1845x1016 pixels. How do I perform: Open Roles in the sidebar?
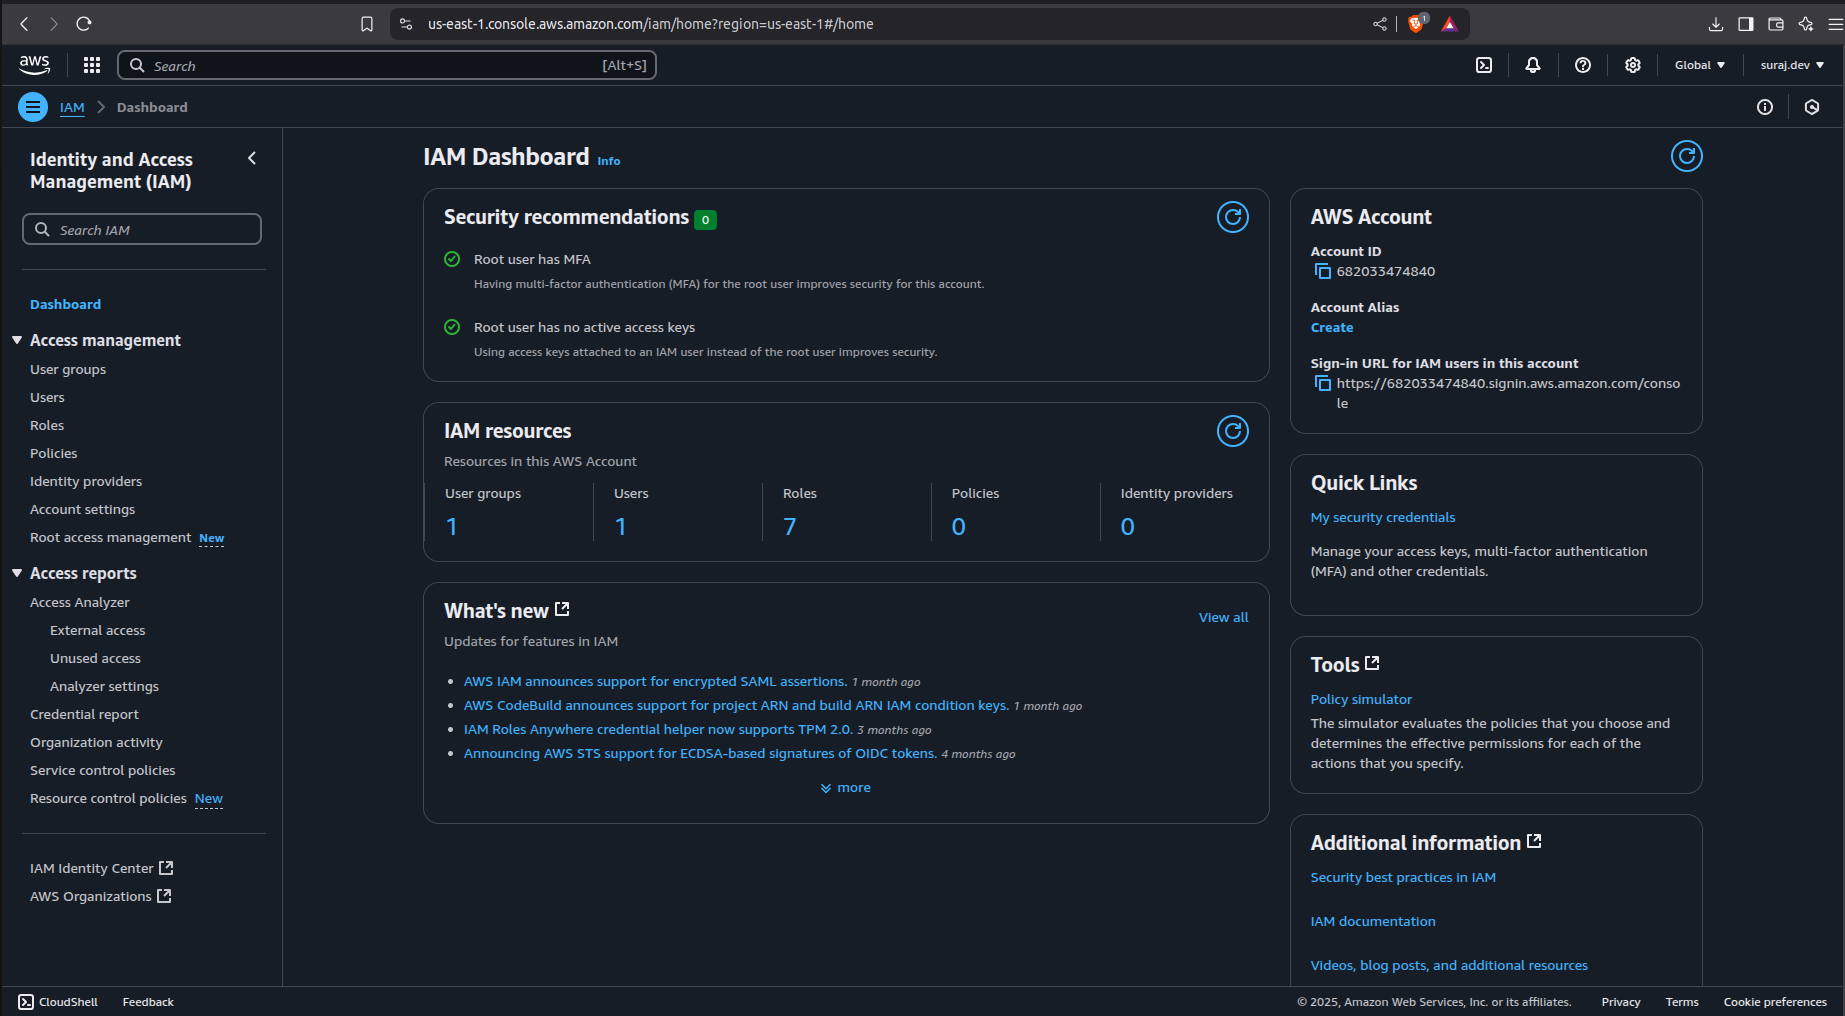[x=47, y=425]
